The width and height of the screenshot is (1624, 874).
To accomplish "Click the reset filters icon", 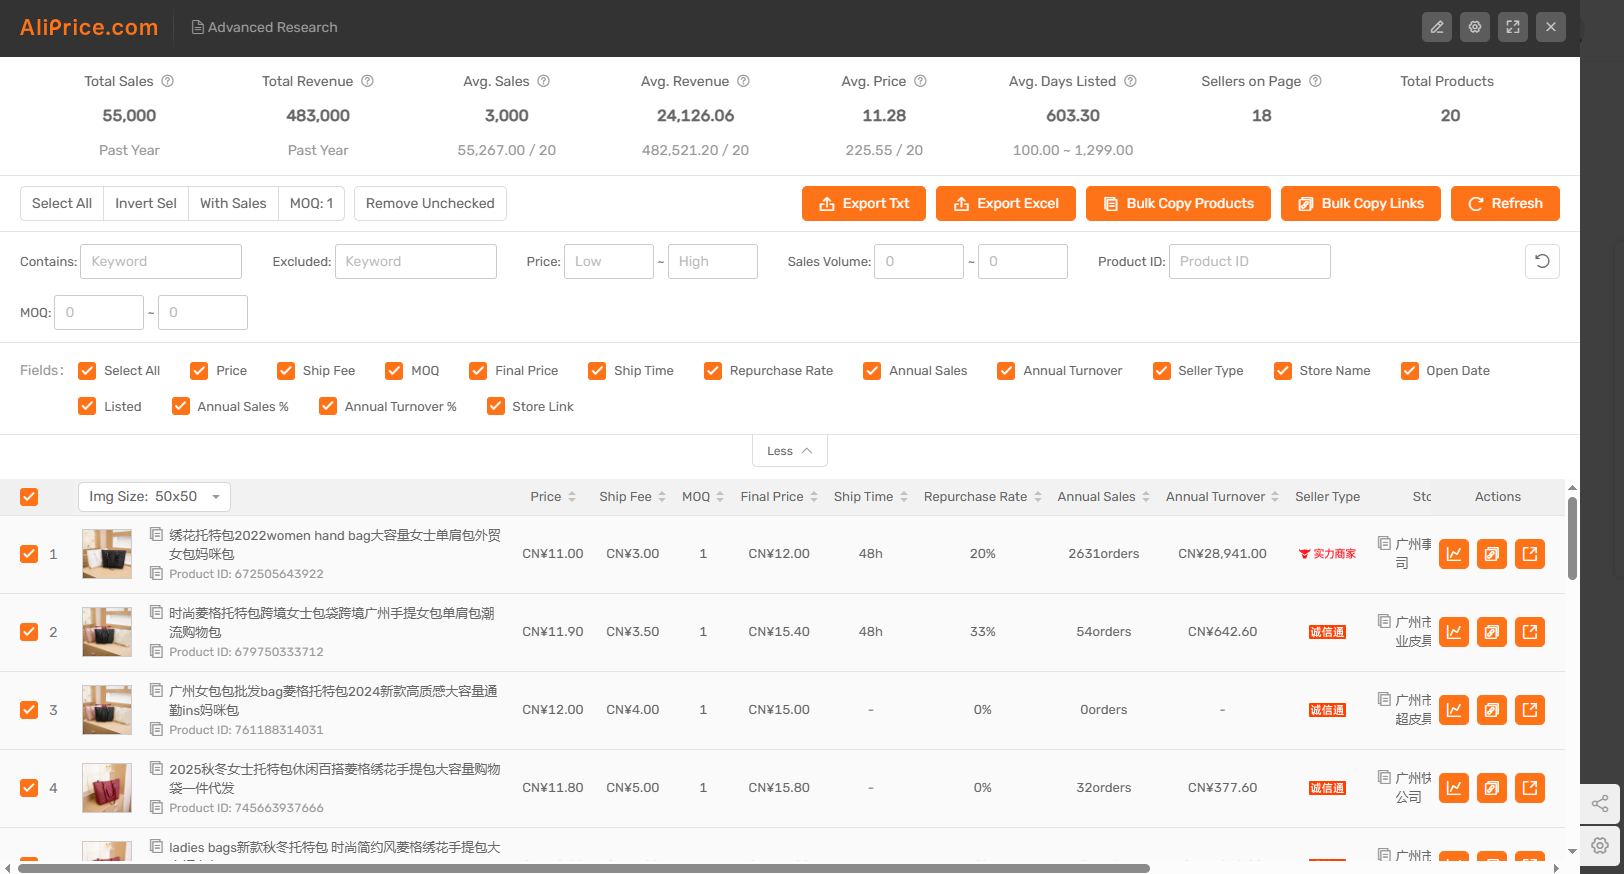I will pyautogui.click(x=1541, y=261).
